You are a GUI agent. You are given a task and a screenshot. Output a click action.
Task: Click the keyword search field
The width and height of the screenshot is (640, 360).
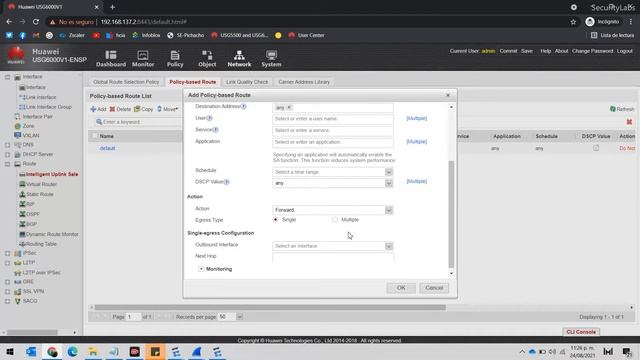tap(139, 122)
